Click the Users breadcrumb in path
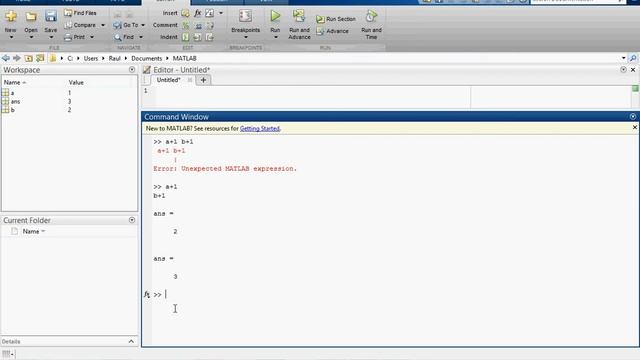 tap(91, 58)
